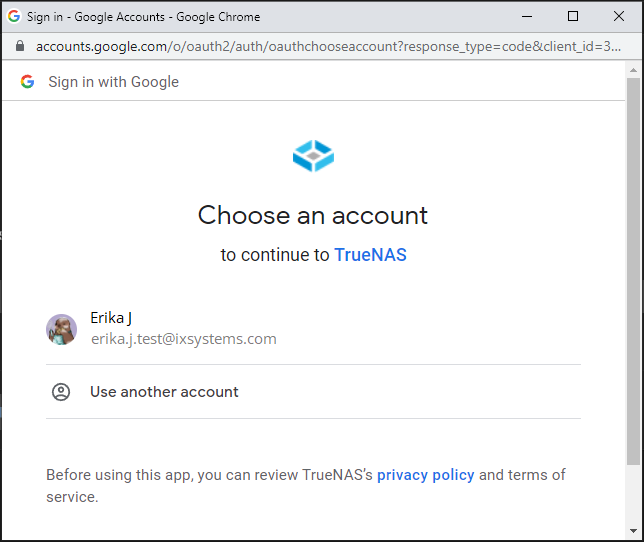
Task: Open the privacy policy link
Action: [x=425, y=475]
